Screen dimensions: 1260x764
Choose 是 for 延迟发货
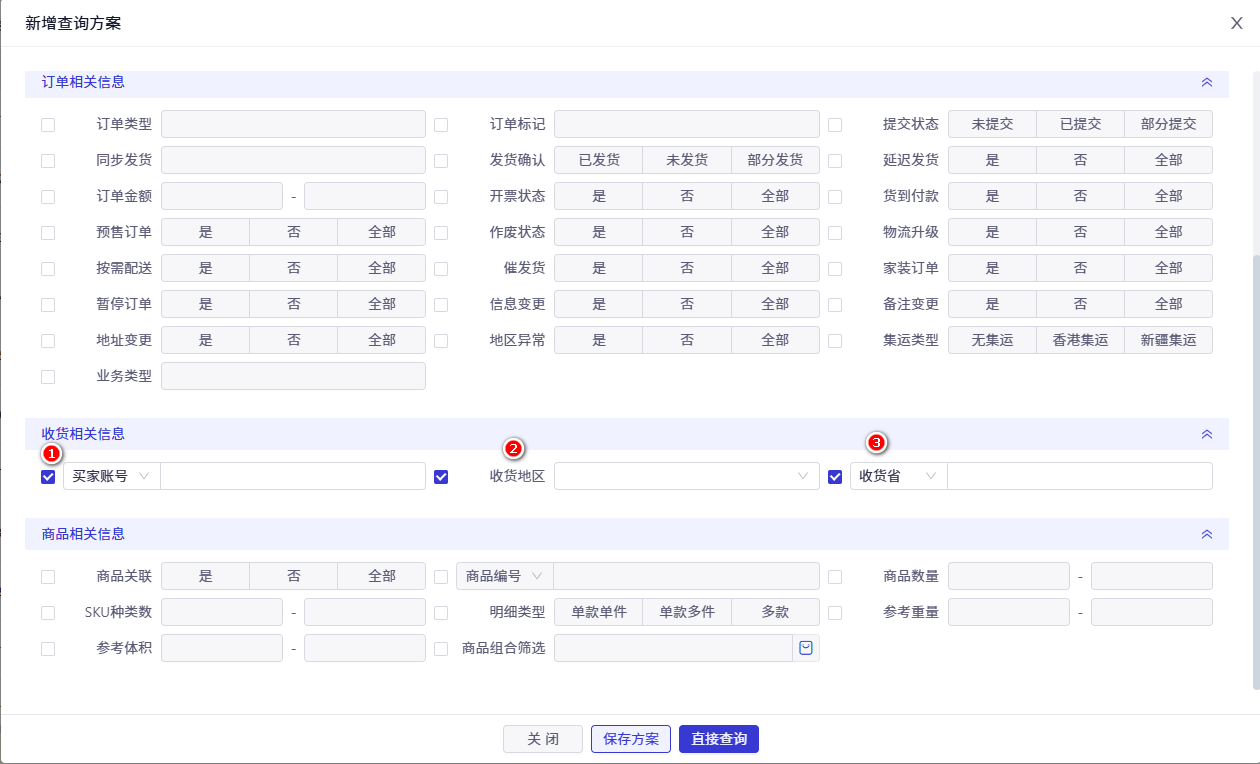click(992, 160)
